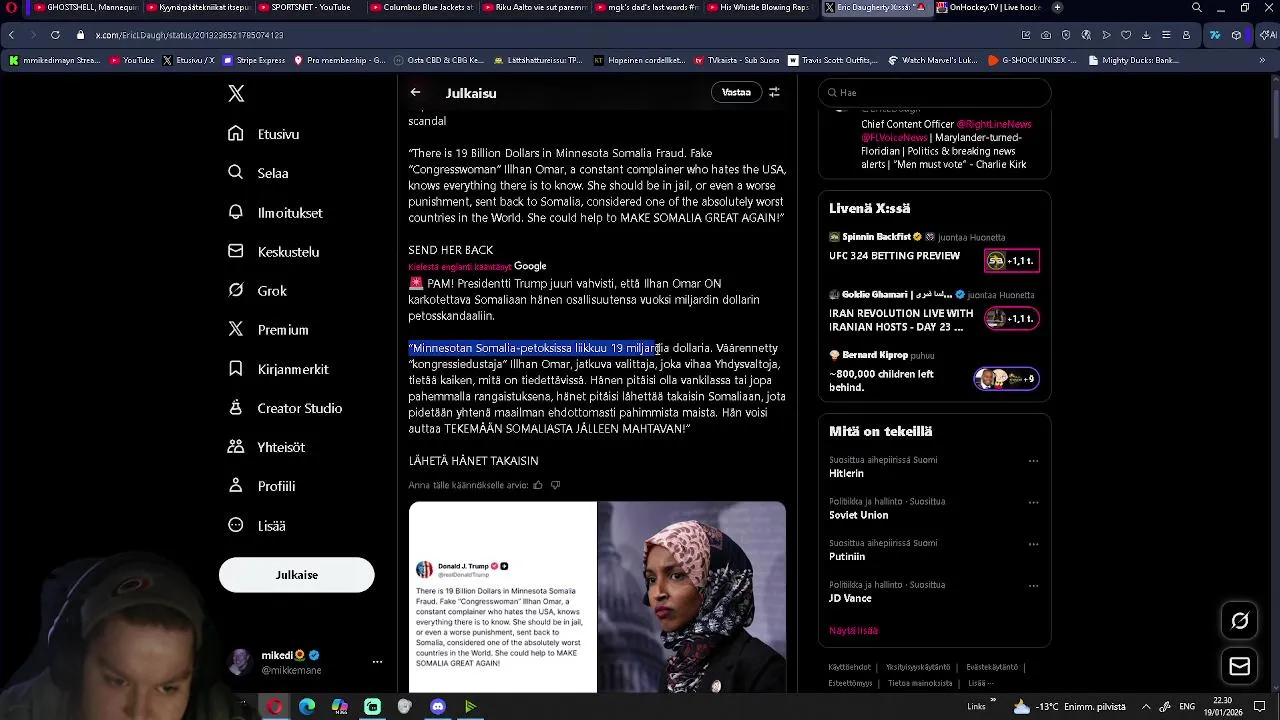Open reply sort filter icon beside Vastaa
The height and width of the screenshot is (720, 1280).
tap(774, 92)
